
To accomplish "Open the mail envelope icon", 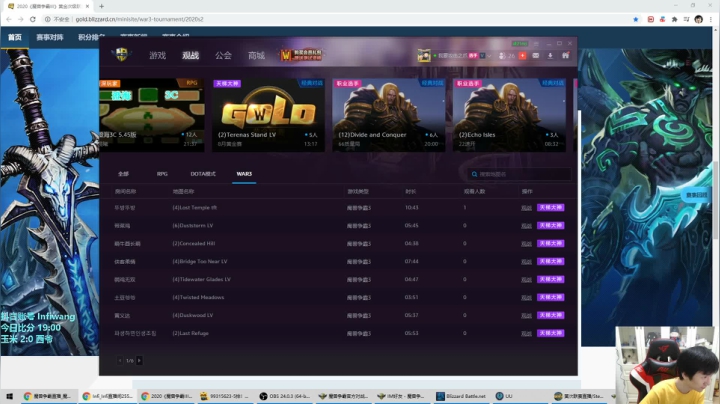I will click(x=536, y=56).
